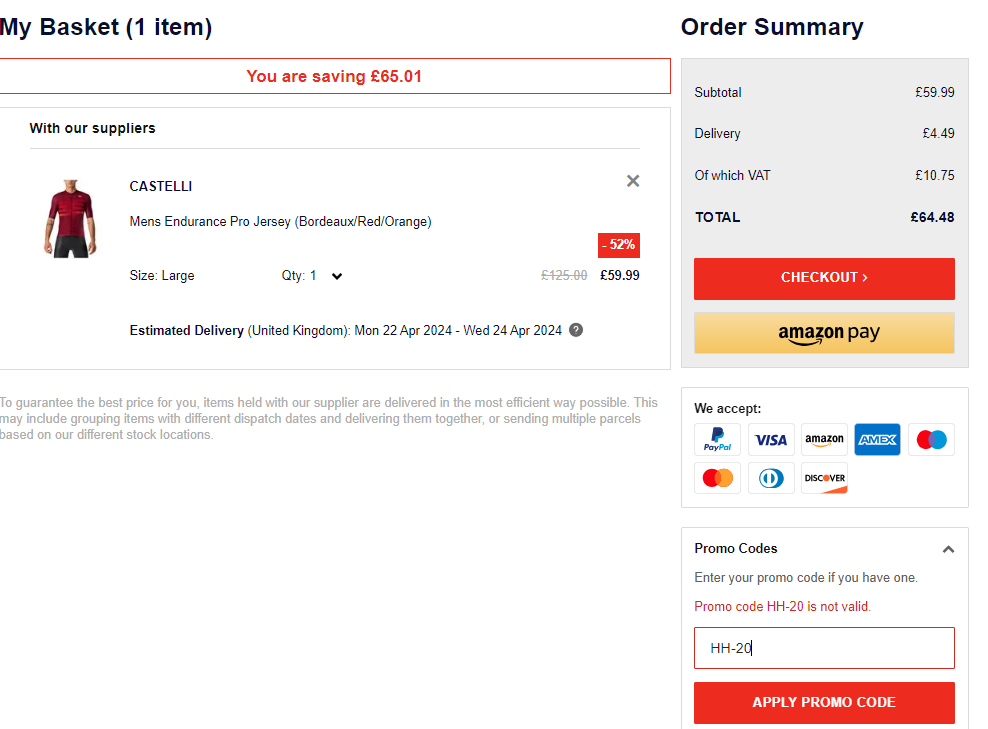Remove the Castelli jersey from basket
This screenshot has height=729, width=988.
coord(633,181)
